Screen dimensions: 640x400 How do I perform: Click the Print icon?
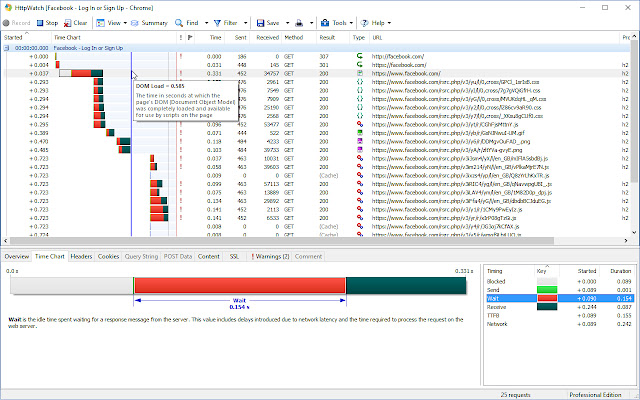click(x=301, y=22)
